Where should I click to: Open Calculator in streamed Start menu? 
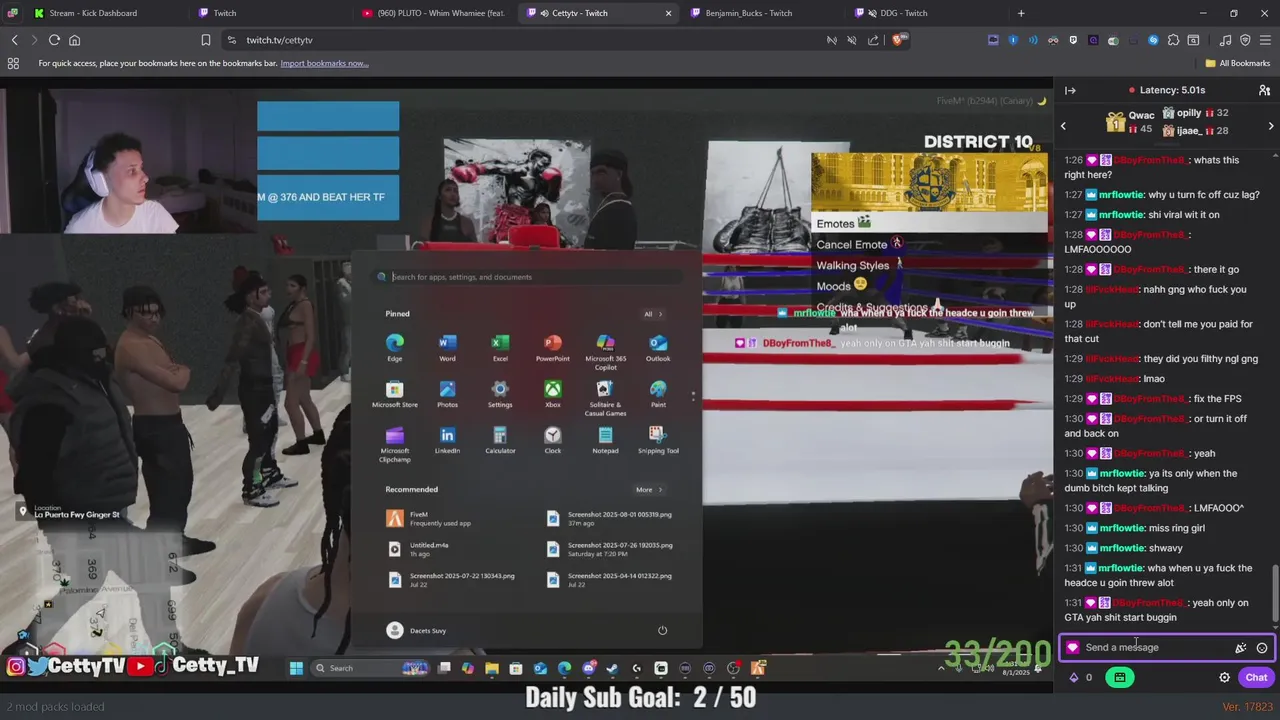tap(500, 440)
